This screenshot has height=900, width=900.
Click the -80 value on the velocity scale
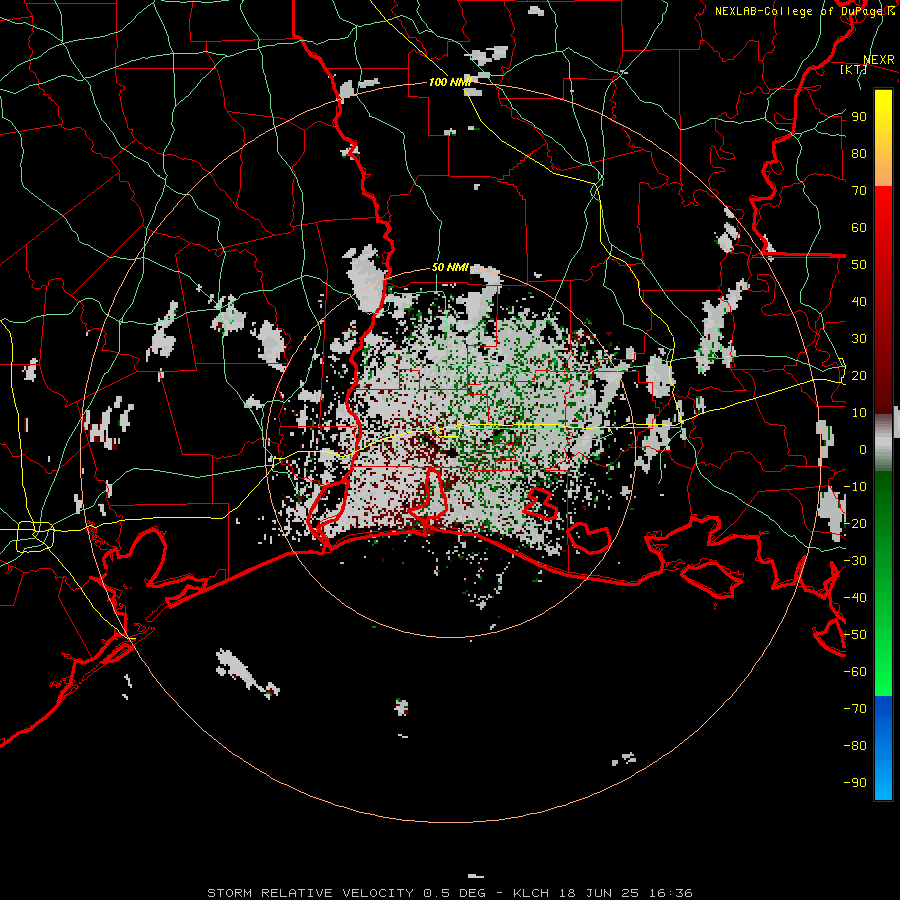(855, 746)
